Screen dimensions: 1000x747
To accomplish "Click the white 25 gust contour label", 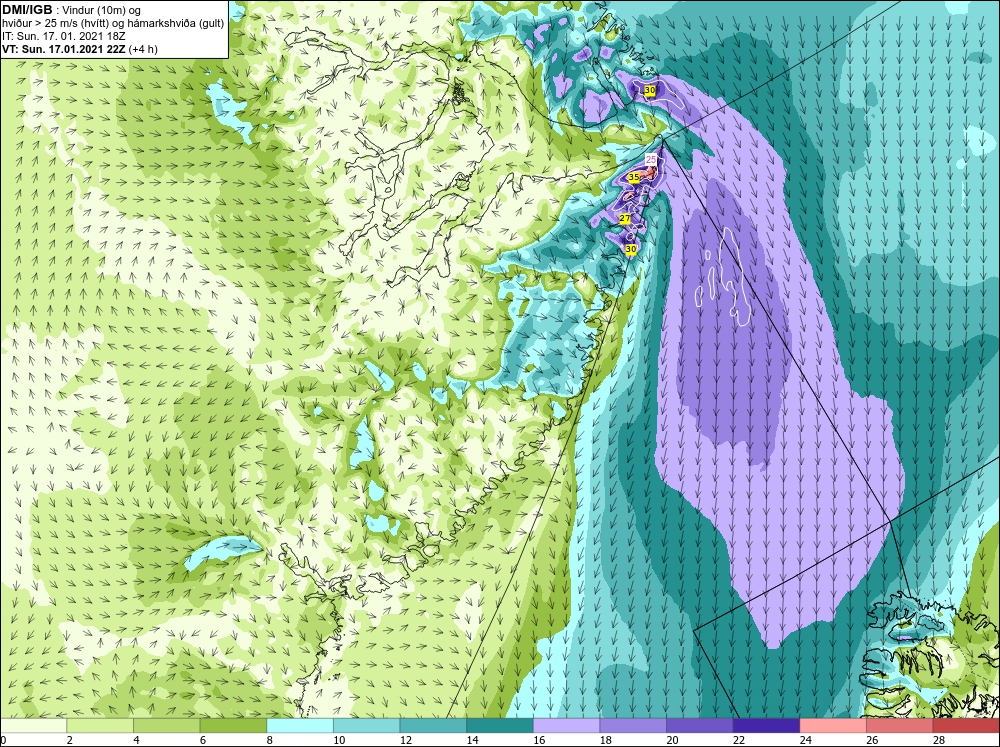I will click(x=651, y=159).
